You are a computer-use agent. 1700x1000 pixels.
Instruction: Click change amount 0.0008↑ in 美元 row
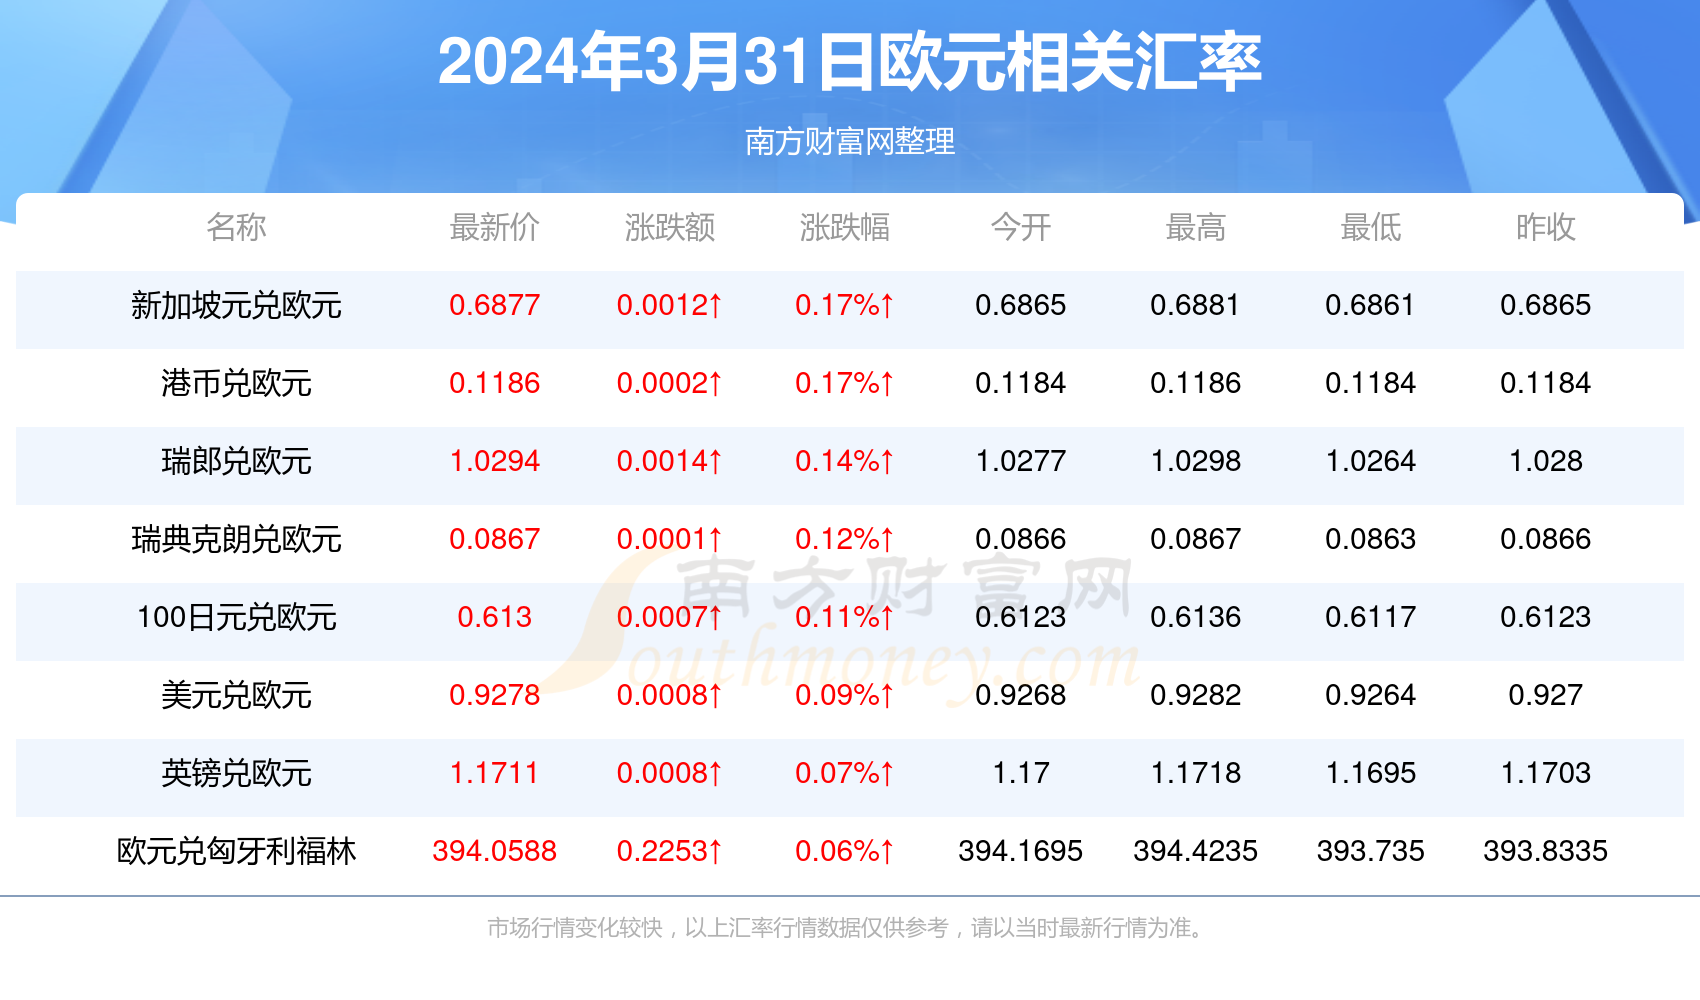coord(669,695)
